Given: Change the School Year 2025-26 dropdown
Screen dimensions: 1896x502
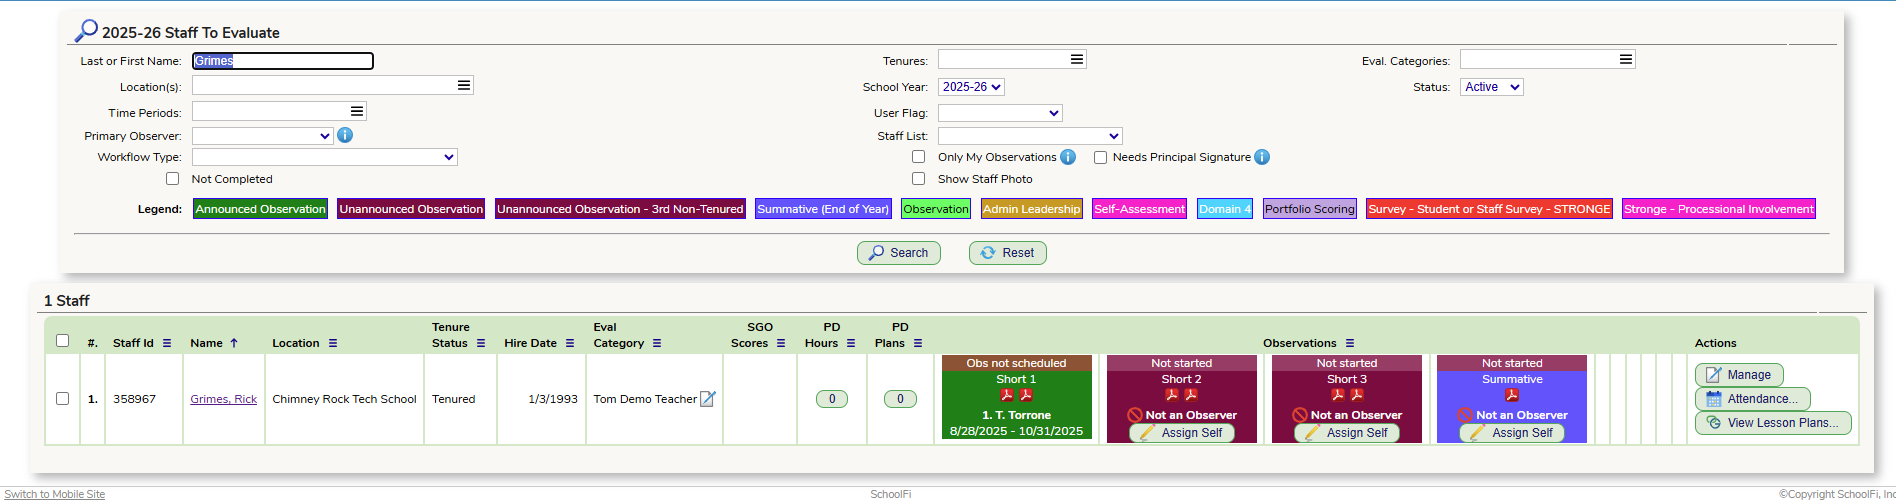Looking at the screenshot, I should 971,87.
